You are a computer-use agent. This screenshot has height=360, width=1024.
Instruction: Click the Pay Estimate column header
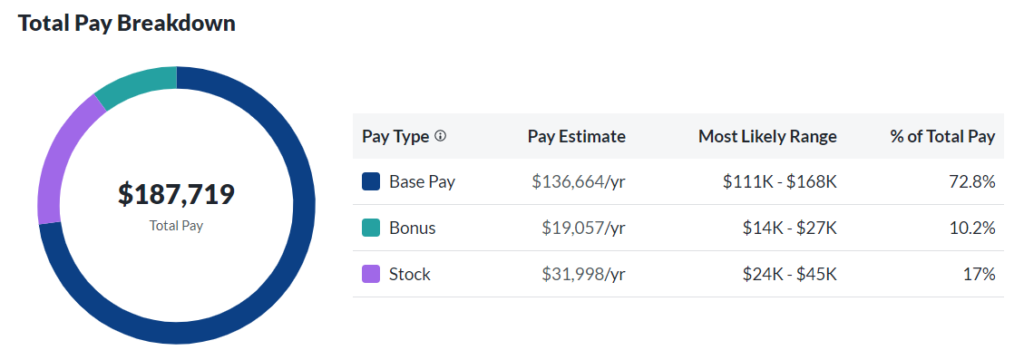(577, 137)
